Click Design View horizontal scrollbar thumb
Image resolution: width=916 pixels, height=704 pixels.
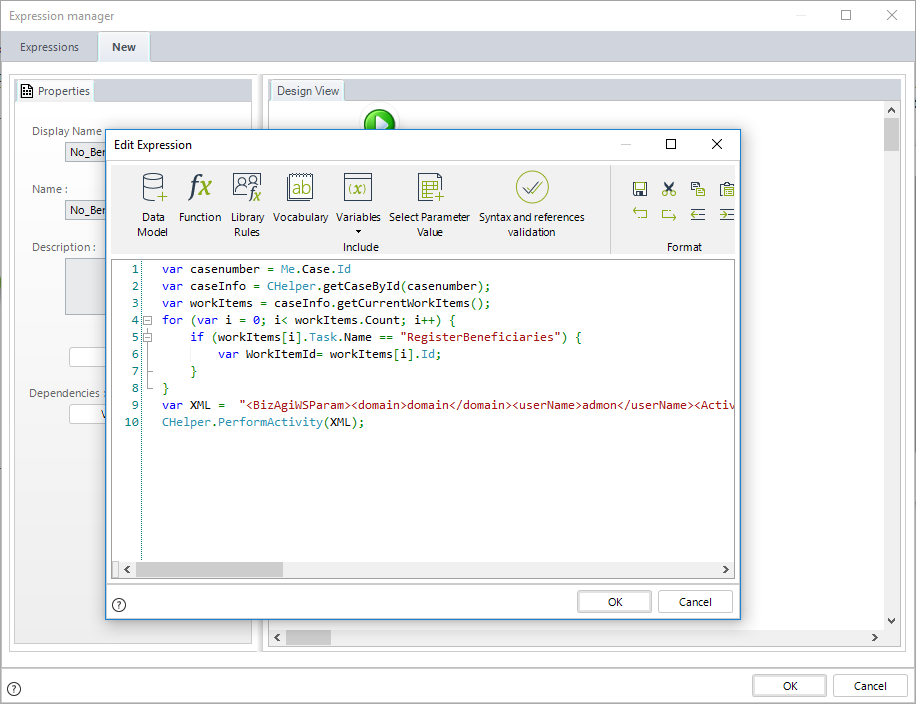point(308,637)
